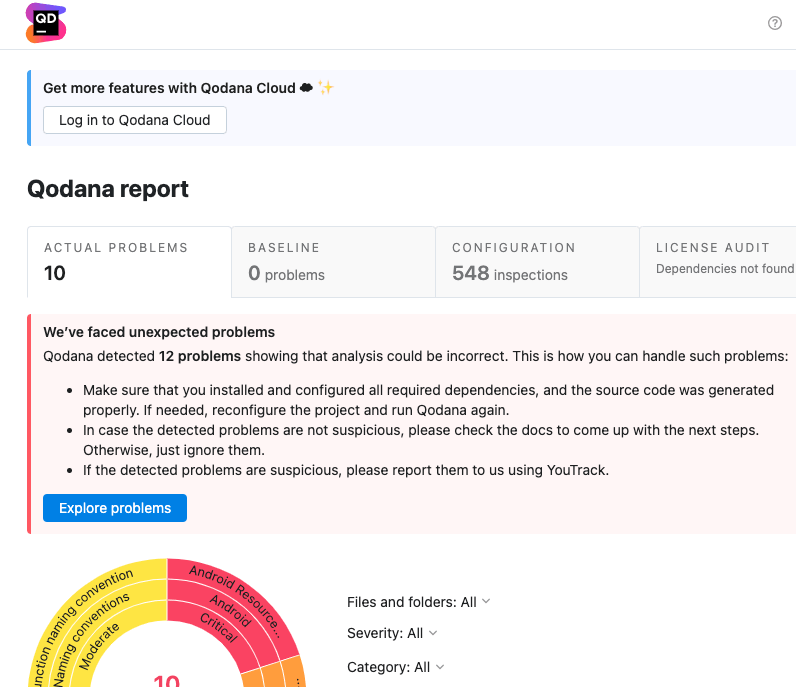Viewport: 796px width, 687px height.
Task: View the License Audit tab
Action: 718,262
